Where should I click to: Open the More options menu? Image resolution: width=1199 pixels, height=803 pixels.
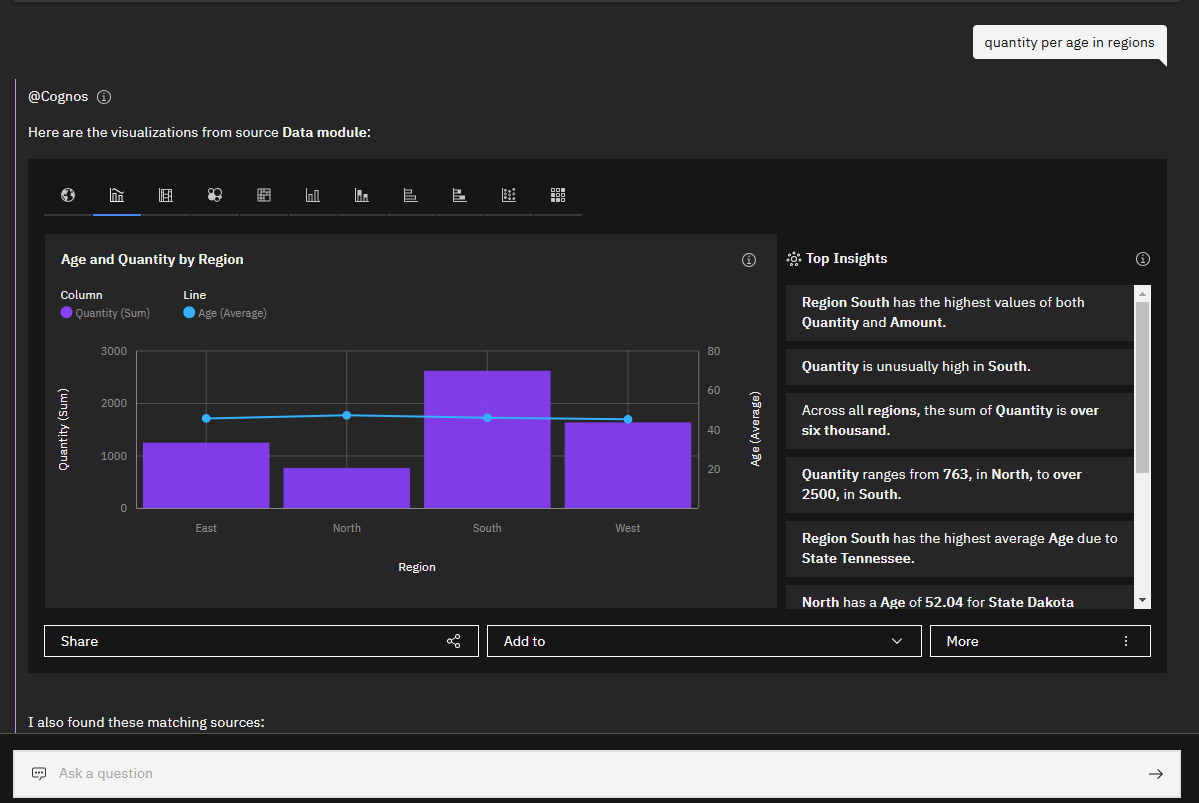tap(1040, 641)
